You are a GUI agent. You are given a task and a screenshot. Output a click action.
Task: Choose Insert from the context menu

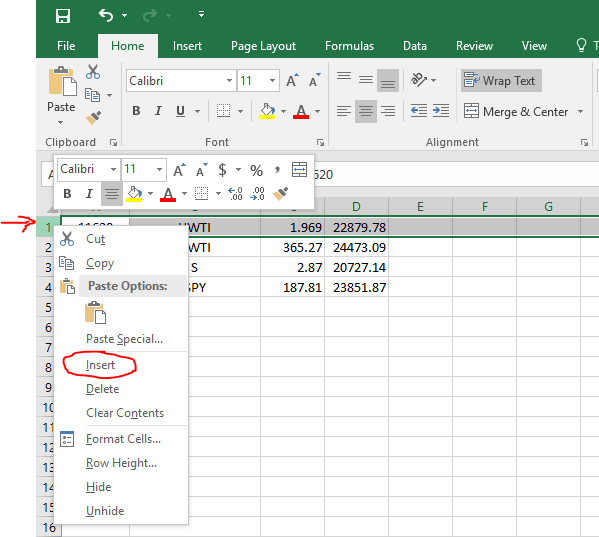100,365
